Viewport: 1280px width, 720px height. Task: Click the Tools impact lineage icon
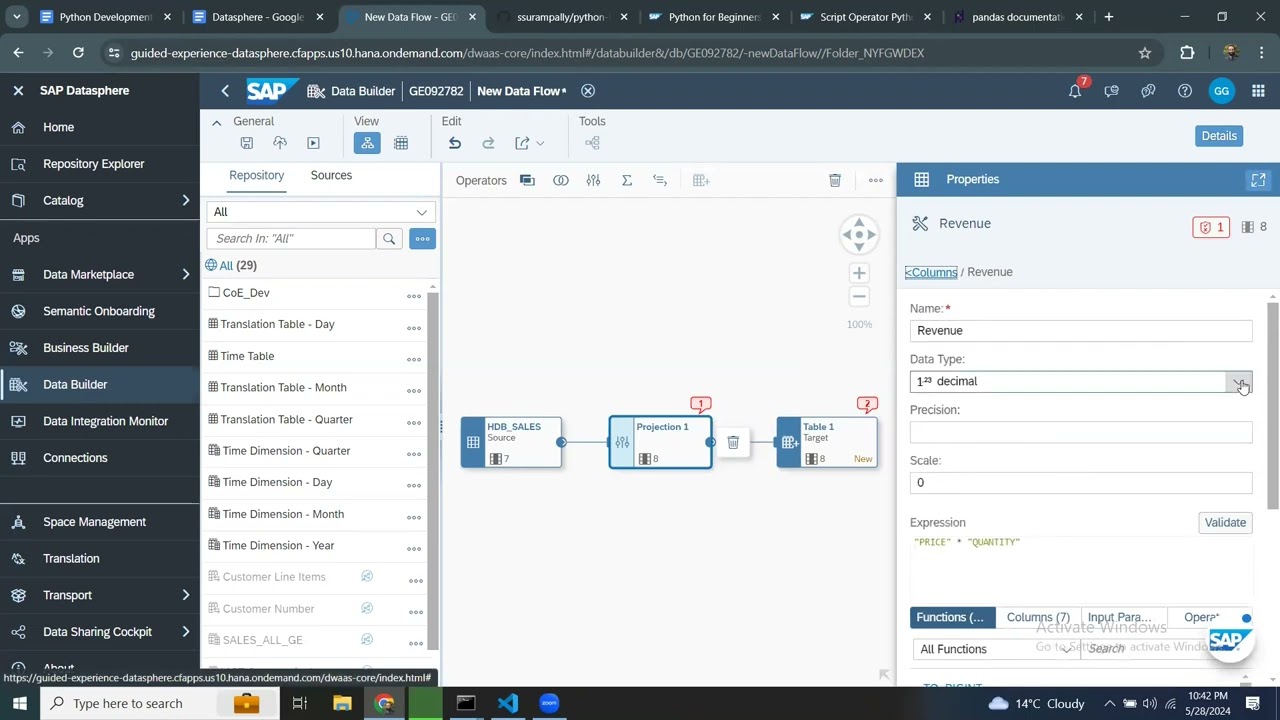592,143
